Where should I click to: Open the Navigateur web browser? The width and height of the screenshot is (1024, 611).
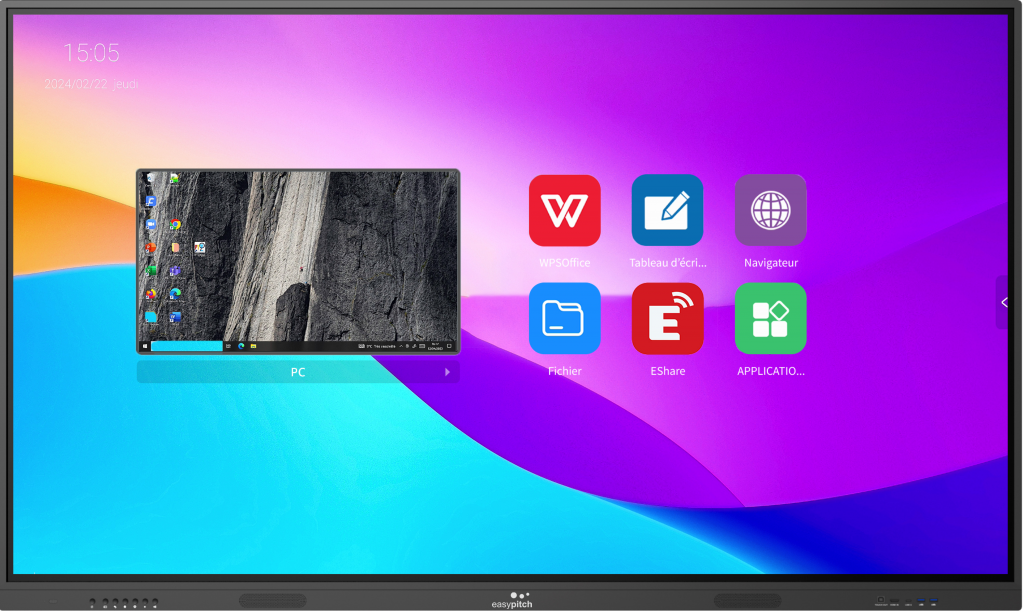pos(770,211)
